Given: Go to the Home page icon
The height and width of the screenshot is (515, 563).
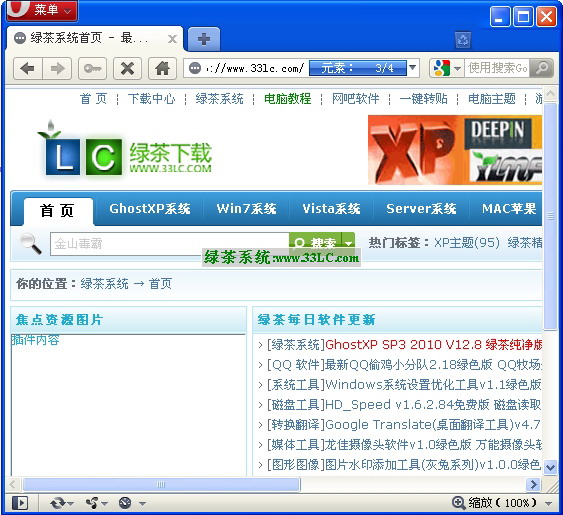Looking at the screenshot, I should click(x=162, y=68).
